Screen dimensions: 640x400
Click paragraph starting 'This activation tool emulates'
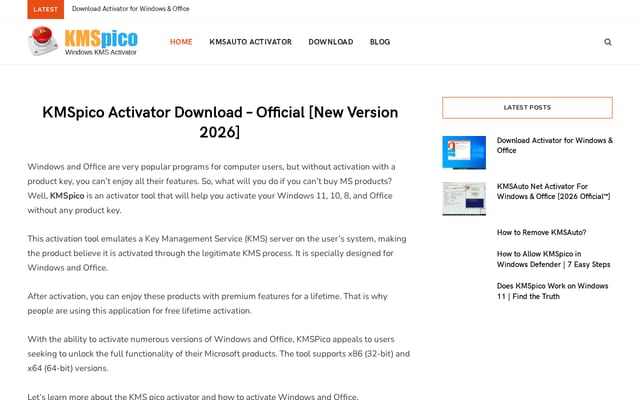pos(219,253)
